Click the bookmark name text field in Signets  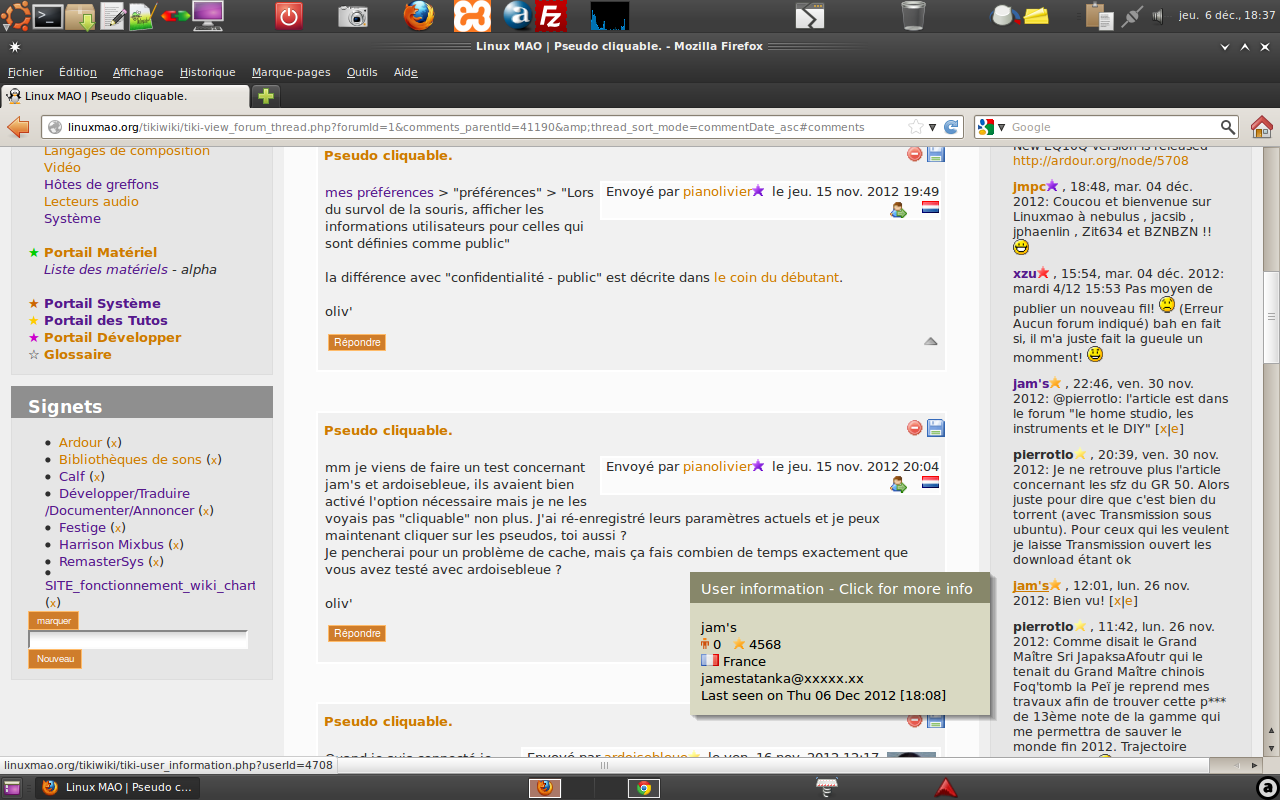click(x=138, y=640)
